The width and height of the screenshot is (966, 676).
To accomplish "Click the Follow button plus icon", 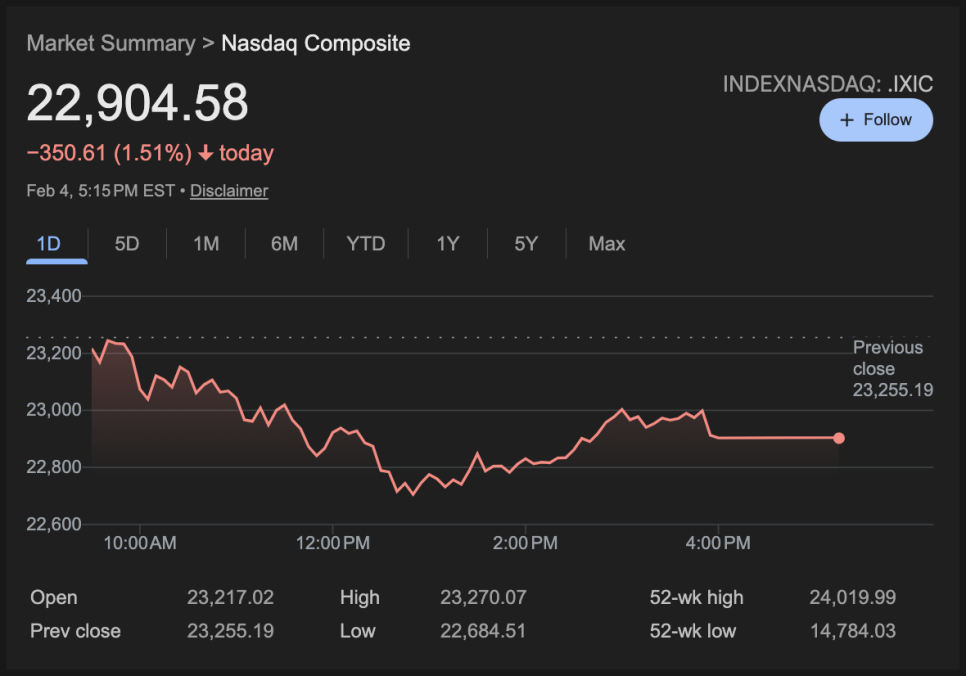I will [847, 120].
